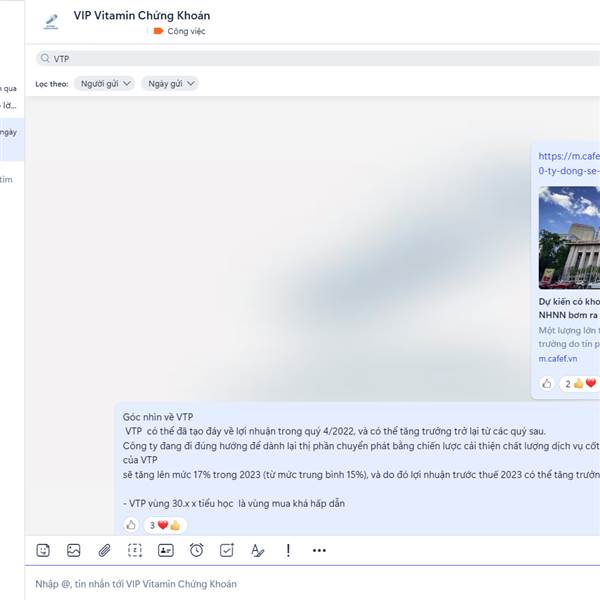Like the cafef link message
Screen dimensions: 600x600
pos(547,383)
